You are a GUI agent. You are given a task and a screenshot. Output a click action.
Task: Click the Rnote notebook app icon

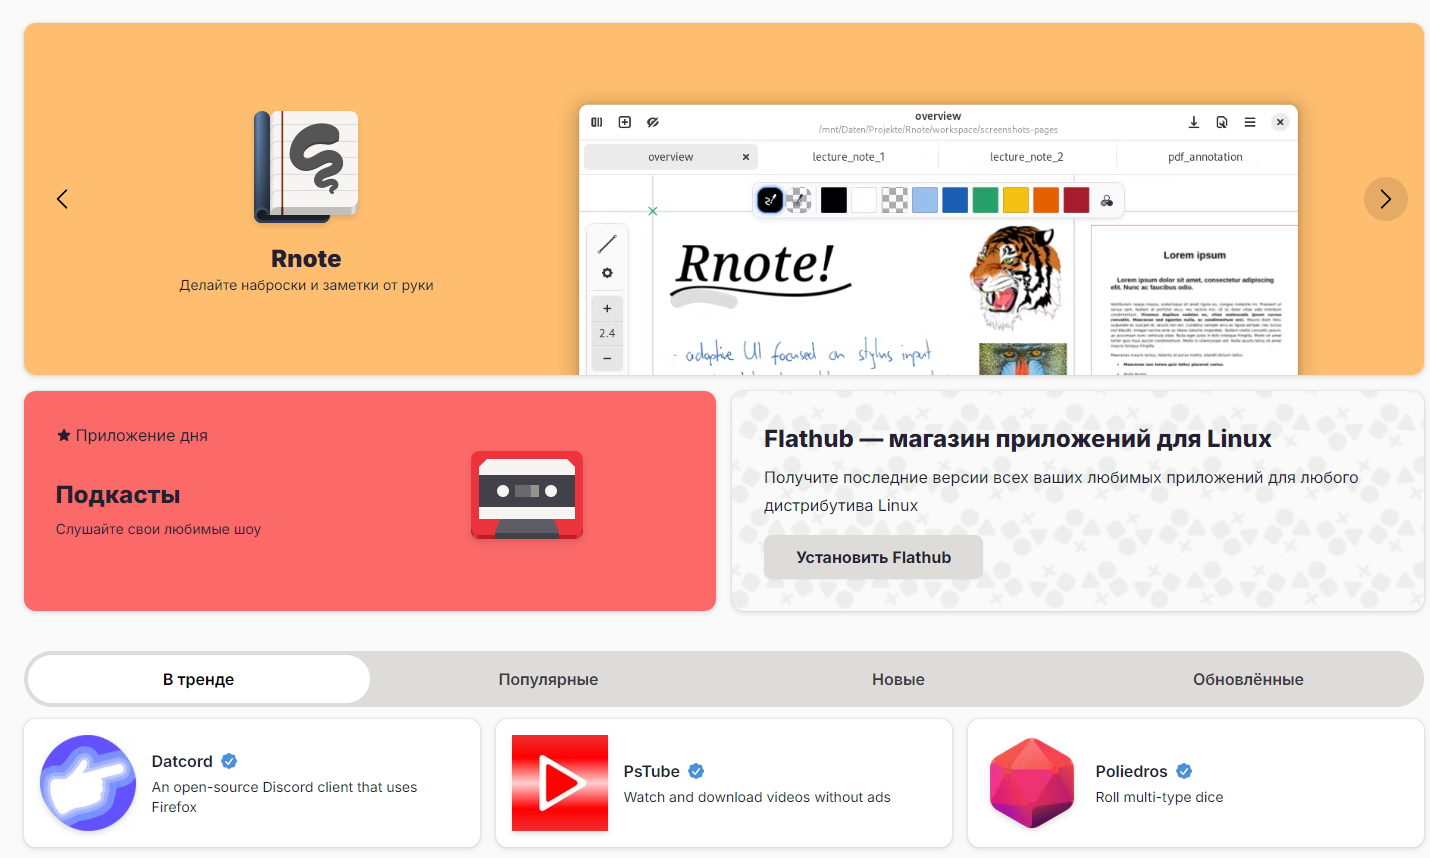point(306,166)
